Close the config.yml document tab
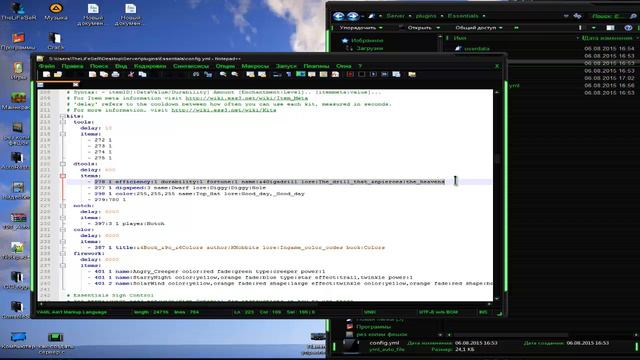This screenshot has width=640, height=360. tap(76, 84)
